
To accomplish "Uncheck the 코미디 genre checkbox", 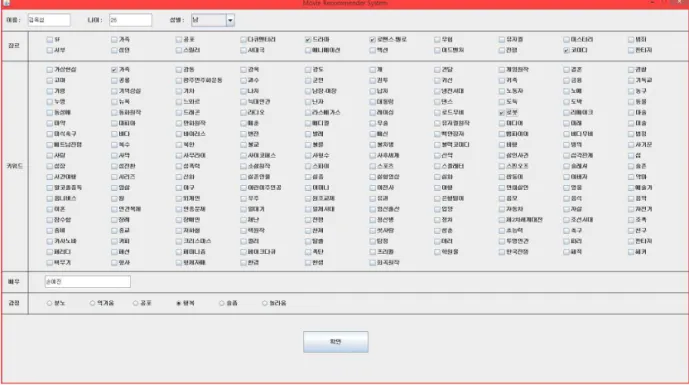I will [566, 51].
